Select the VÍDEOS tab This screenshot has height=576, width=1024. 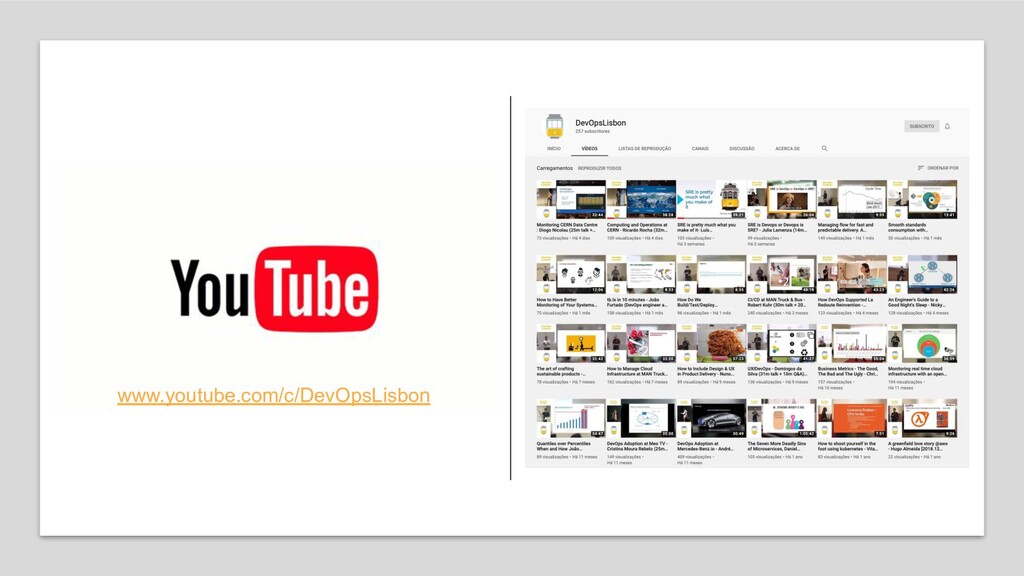pos(590,149)
